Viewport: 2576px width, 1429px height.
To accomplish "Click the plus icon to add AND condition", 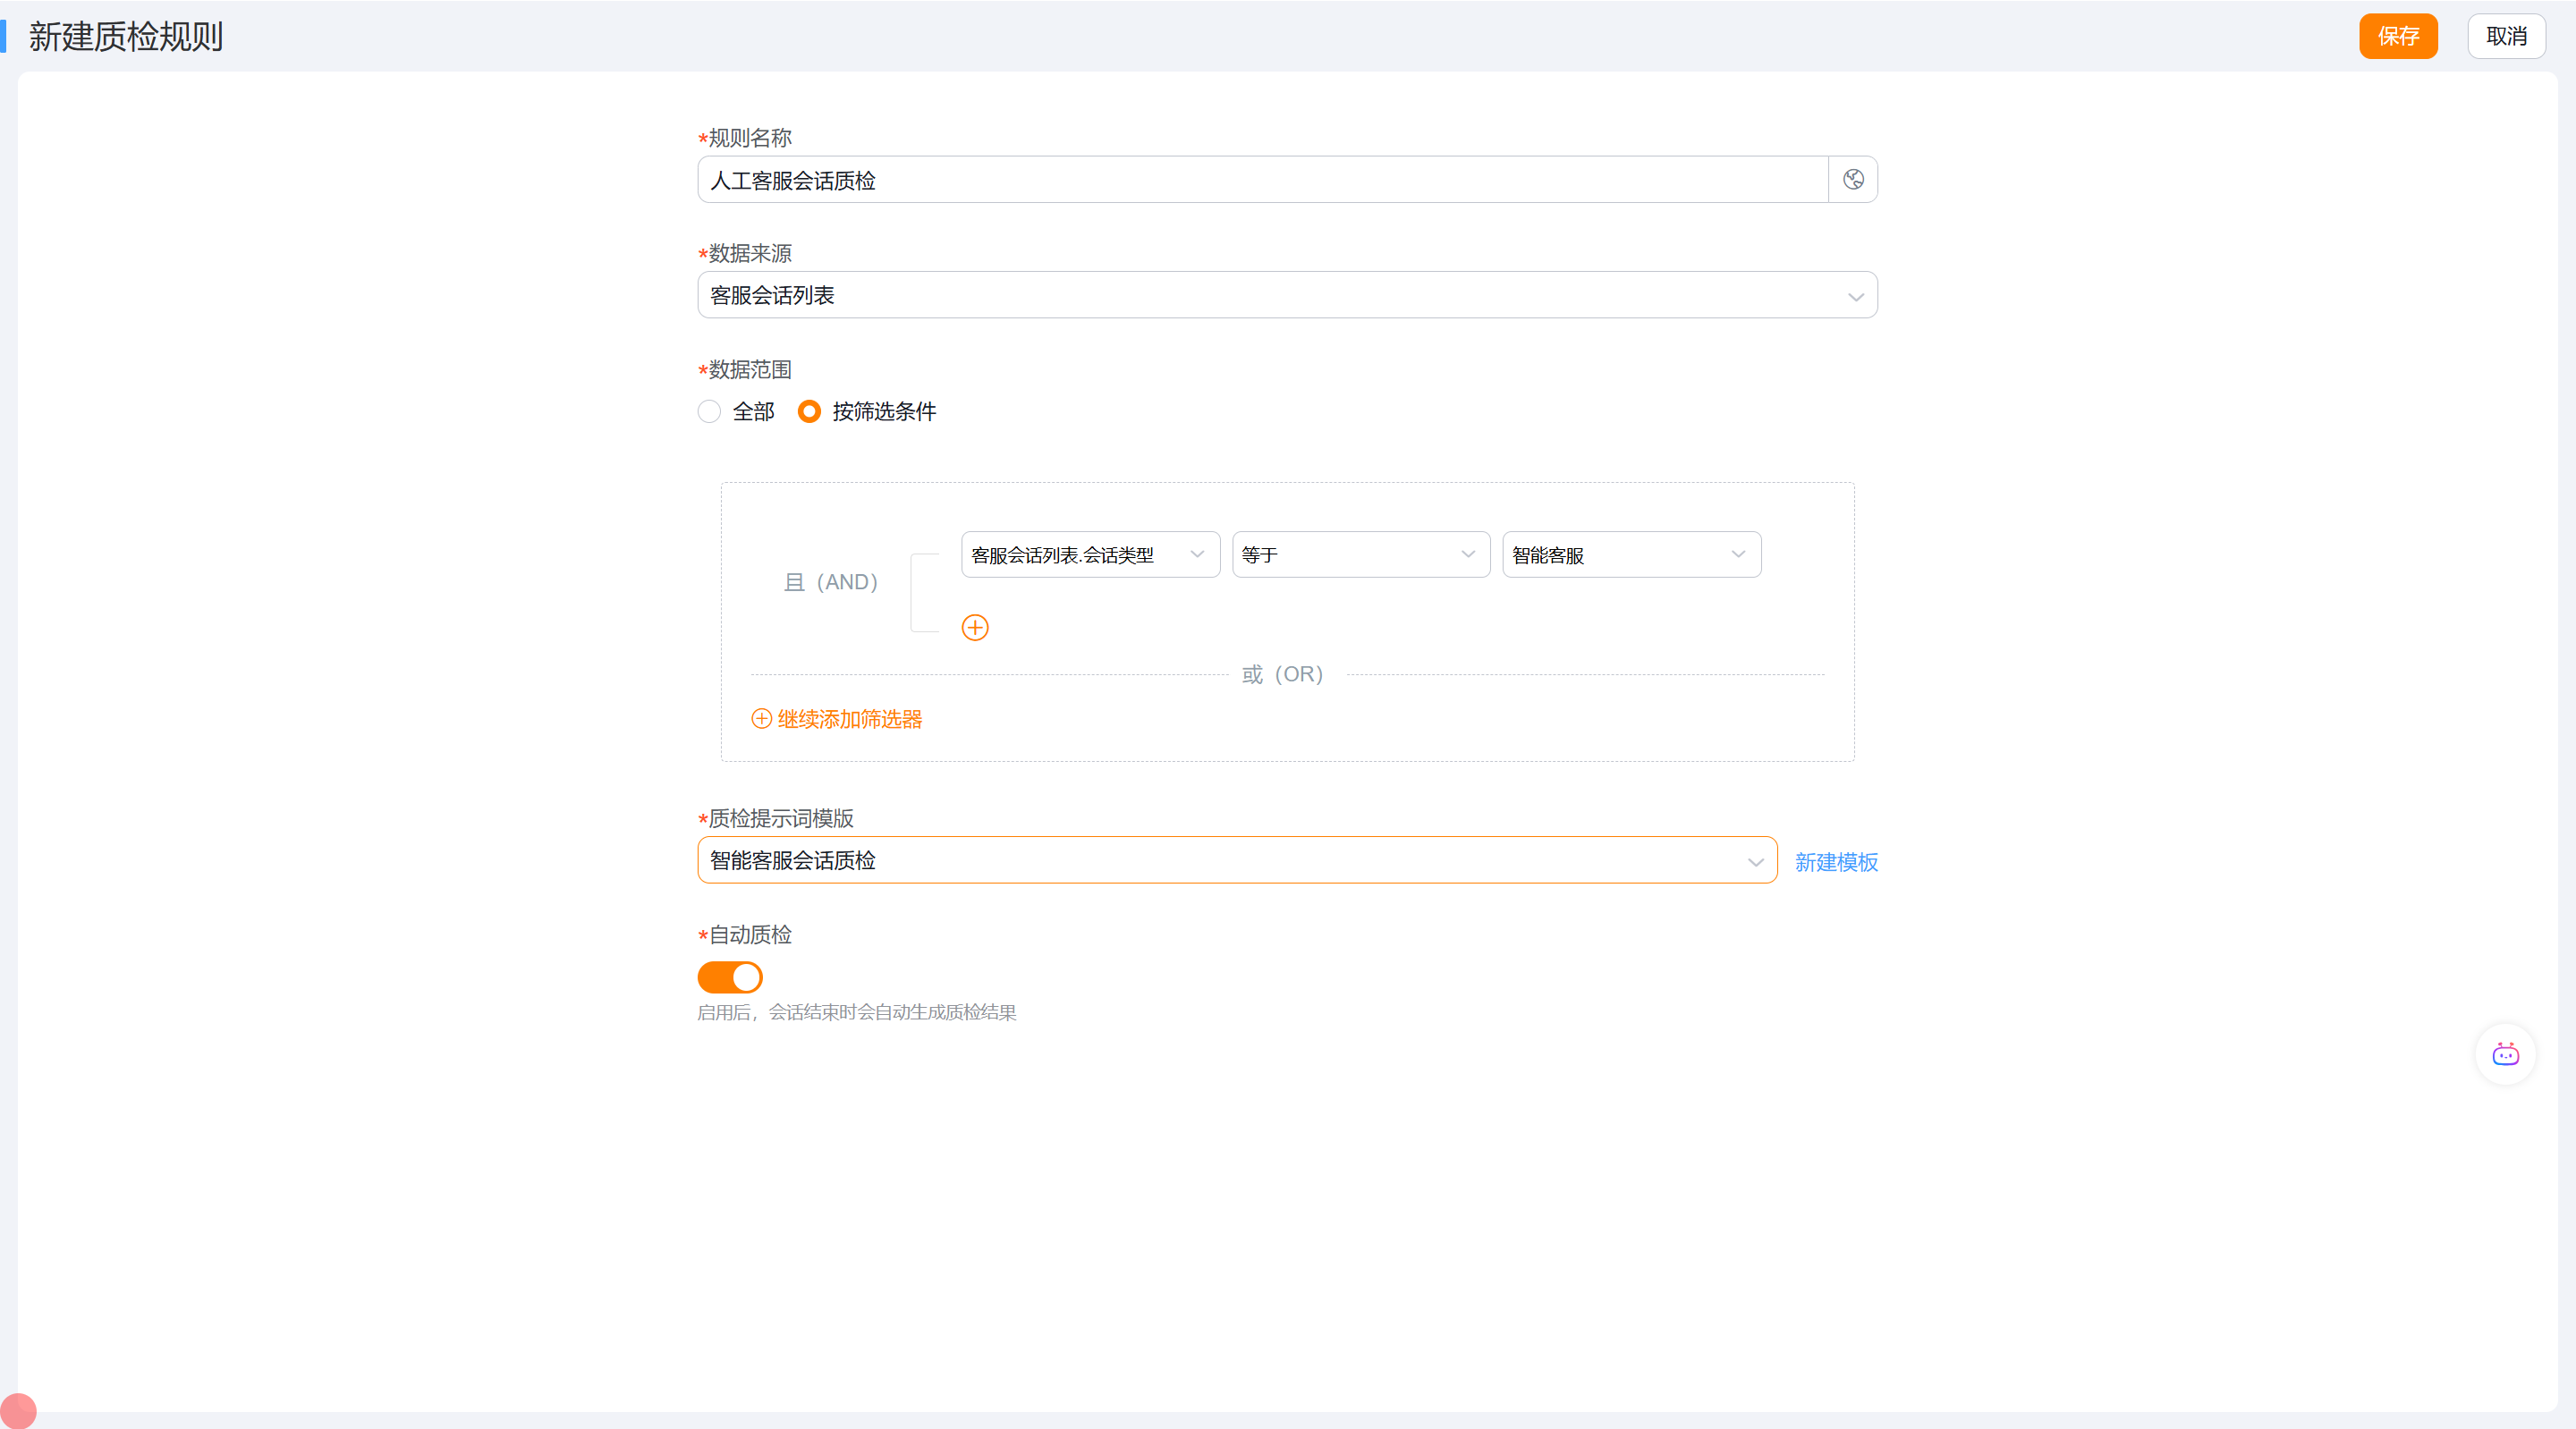I will pos(975,627).
